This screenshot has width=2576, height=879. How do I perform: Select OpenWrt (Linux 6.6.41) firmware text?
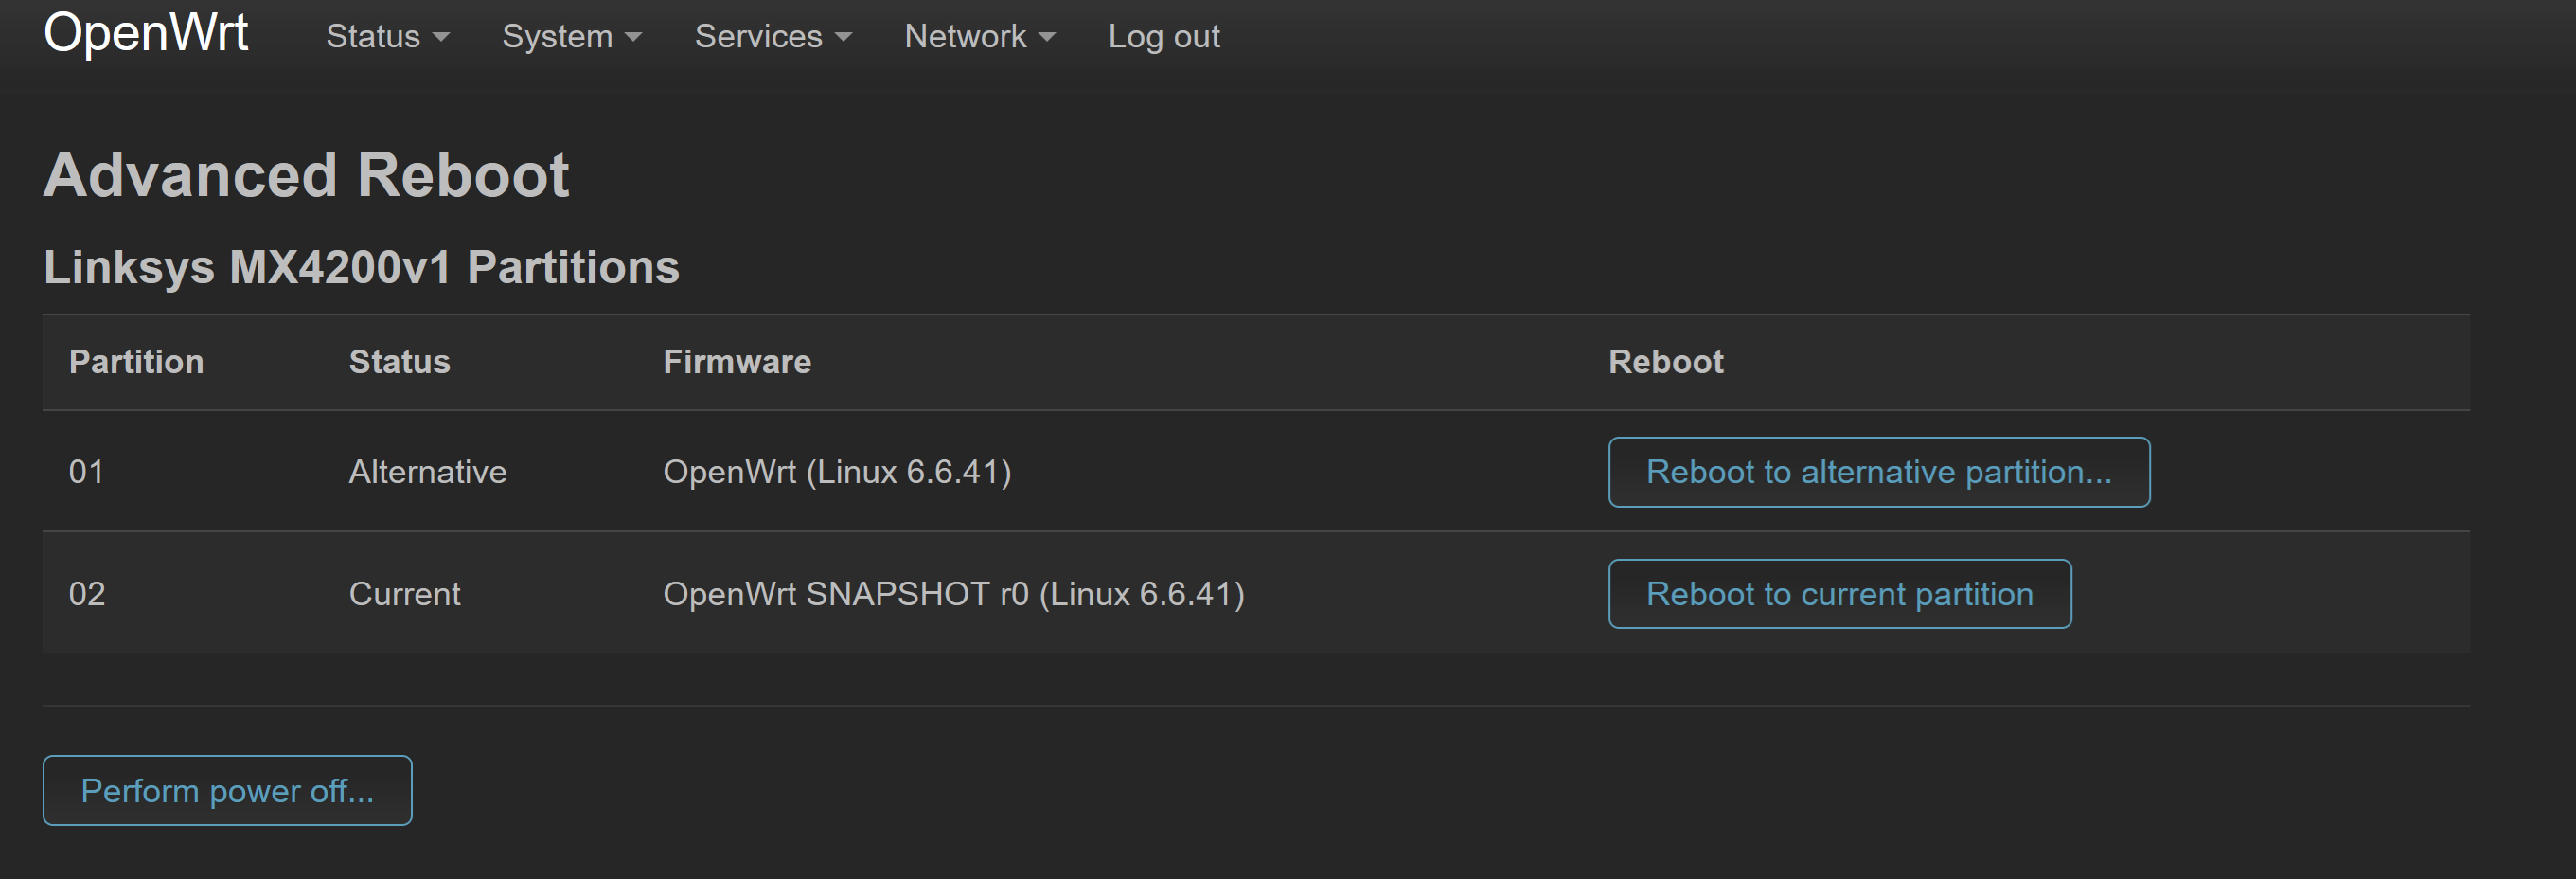837,472
